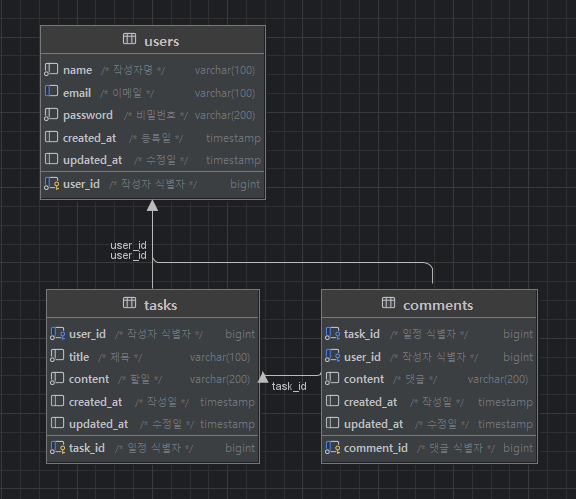
Task: Select updated_at label in users table
Action: click(93, 160)
